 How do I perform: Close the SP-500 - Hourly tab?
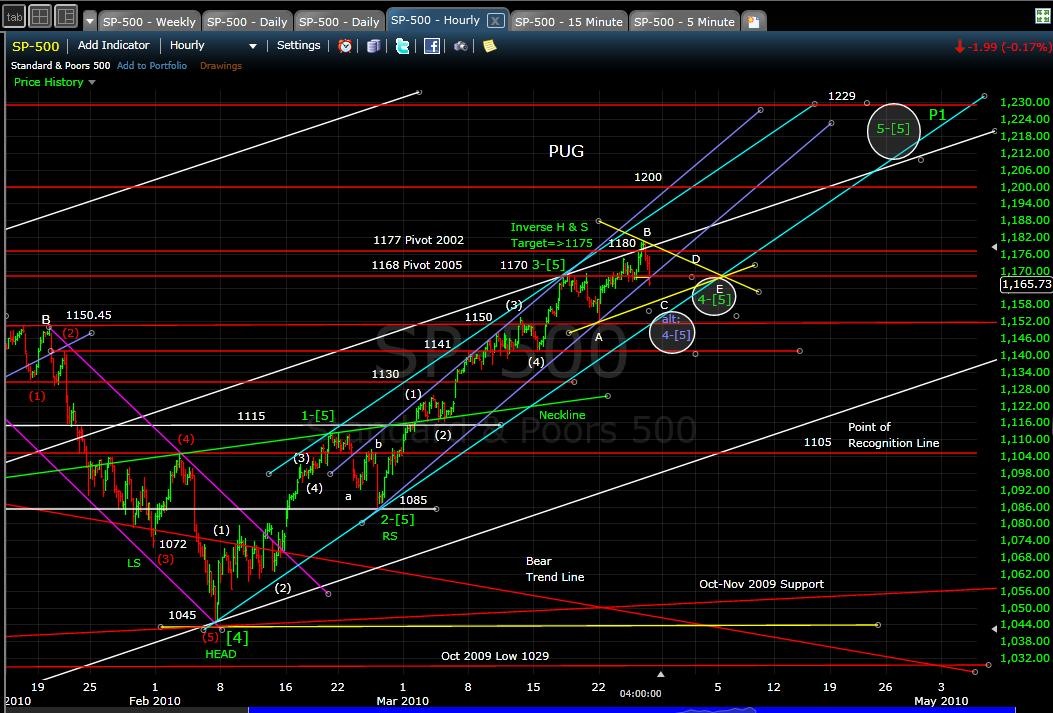point(496,21)
